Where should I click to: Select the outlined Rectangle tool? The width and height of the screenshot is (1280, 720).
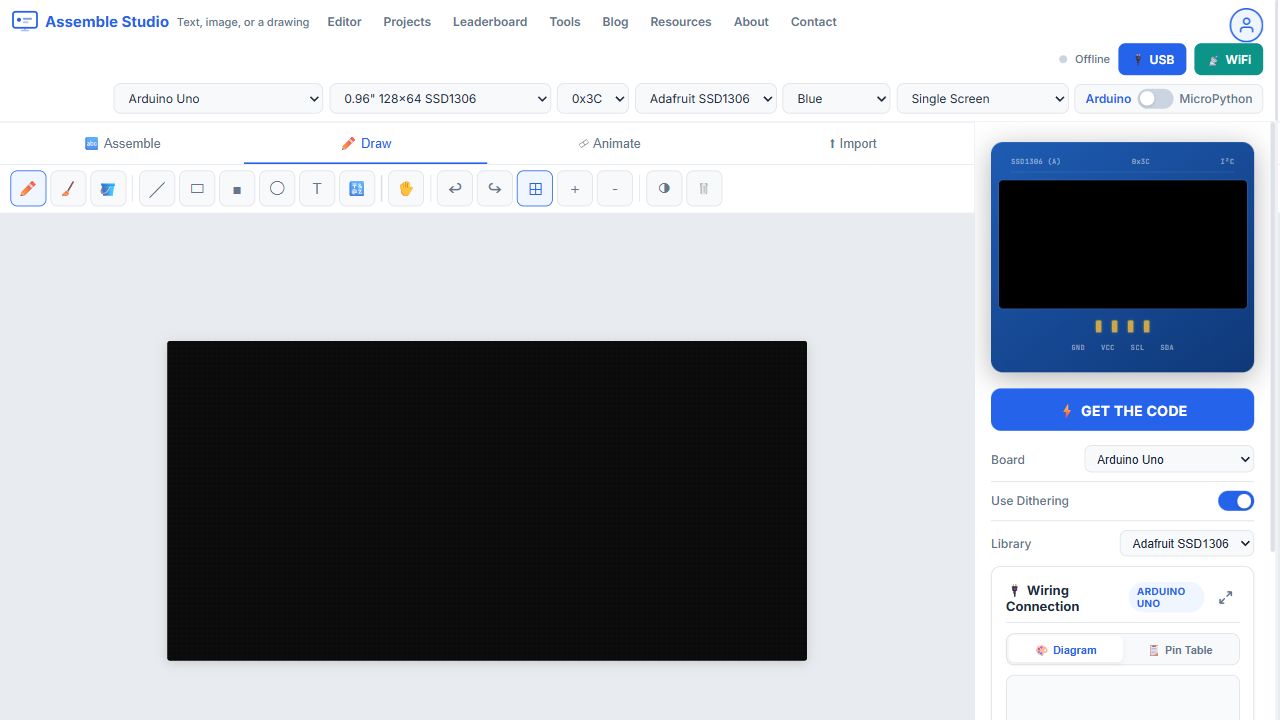(x=197, y=188)
